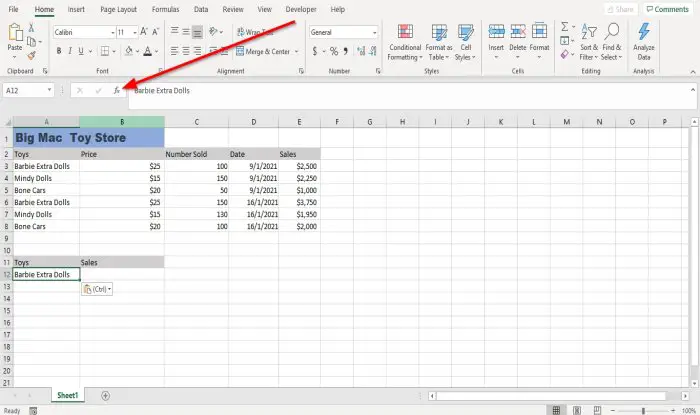Switch to the Developer tab
The image size is (700, 415).
point(301,9)
